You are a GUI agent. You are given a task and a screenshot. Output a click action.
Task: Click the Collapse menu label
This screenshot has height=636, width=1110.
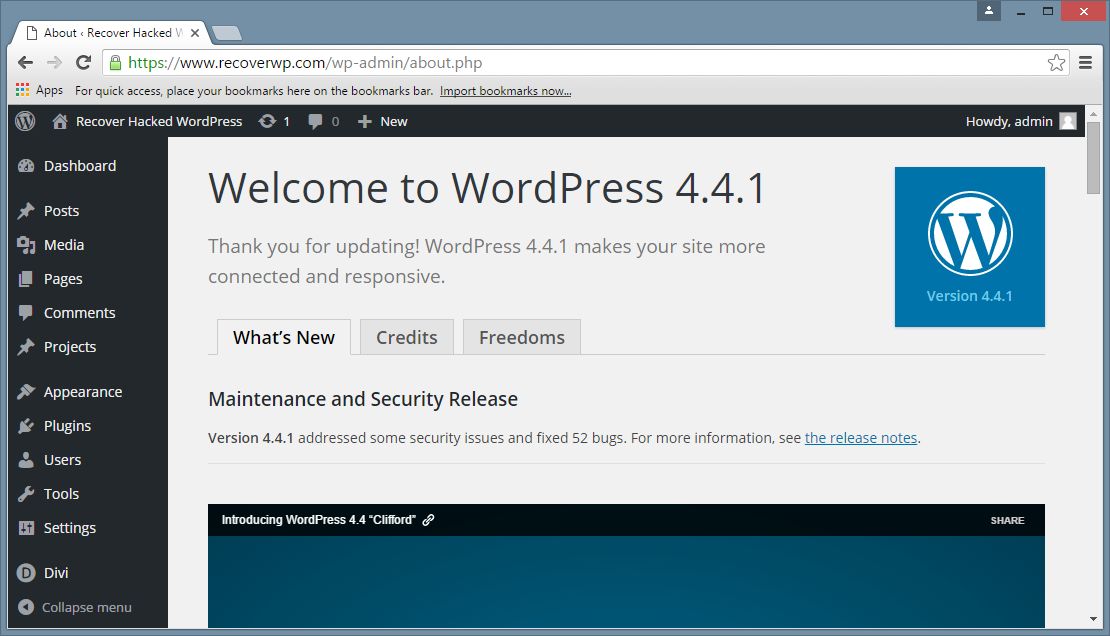86,607
